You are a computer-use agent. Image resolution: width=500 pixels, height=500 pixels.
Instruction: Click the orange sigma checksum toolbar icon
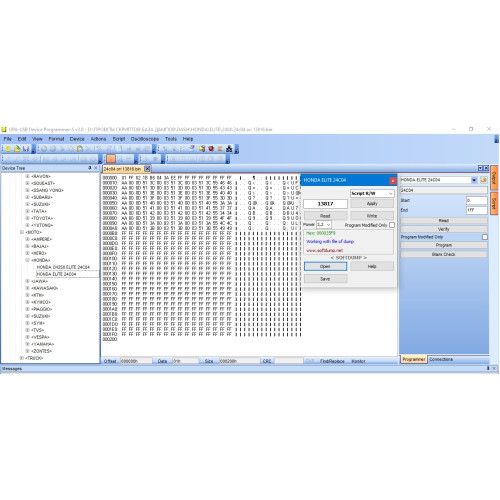pos(220,149)
